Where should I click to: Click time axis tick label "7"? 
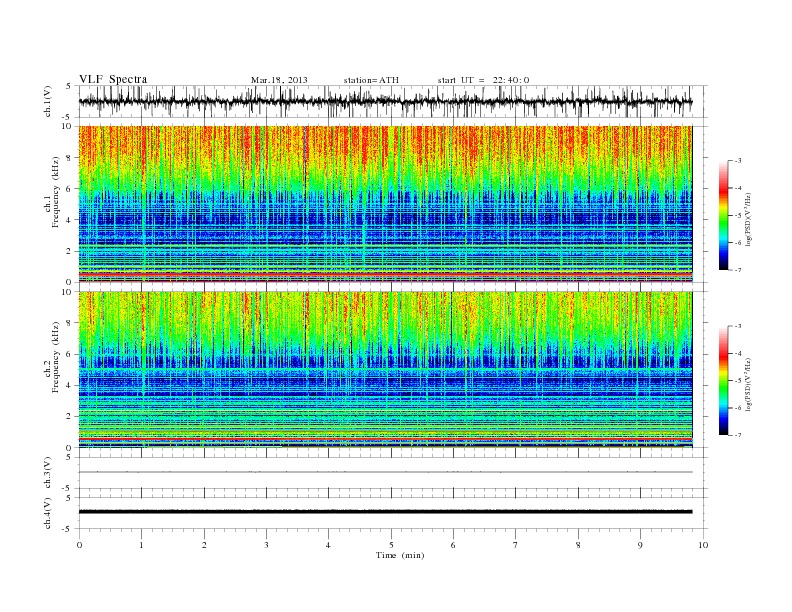click(x=516, y=545)
